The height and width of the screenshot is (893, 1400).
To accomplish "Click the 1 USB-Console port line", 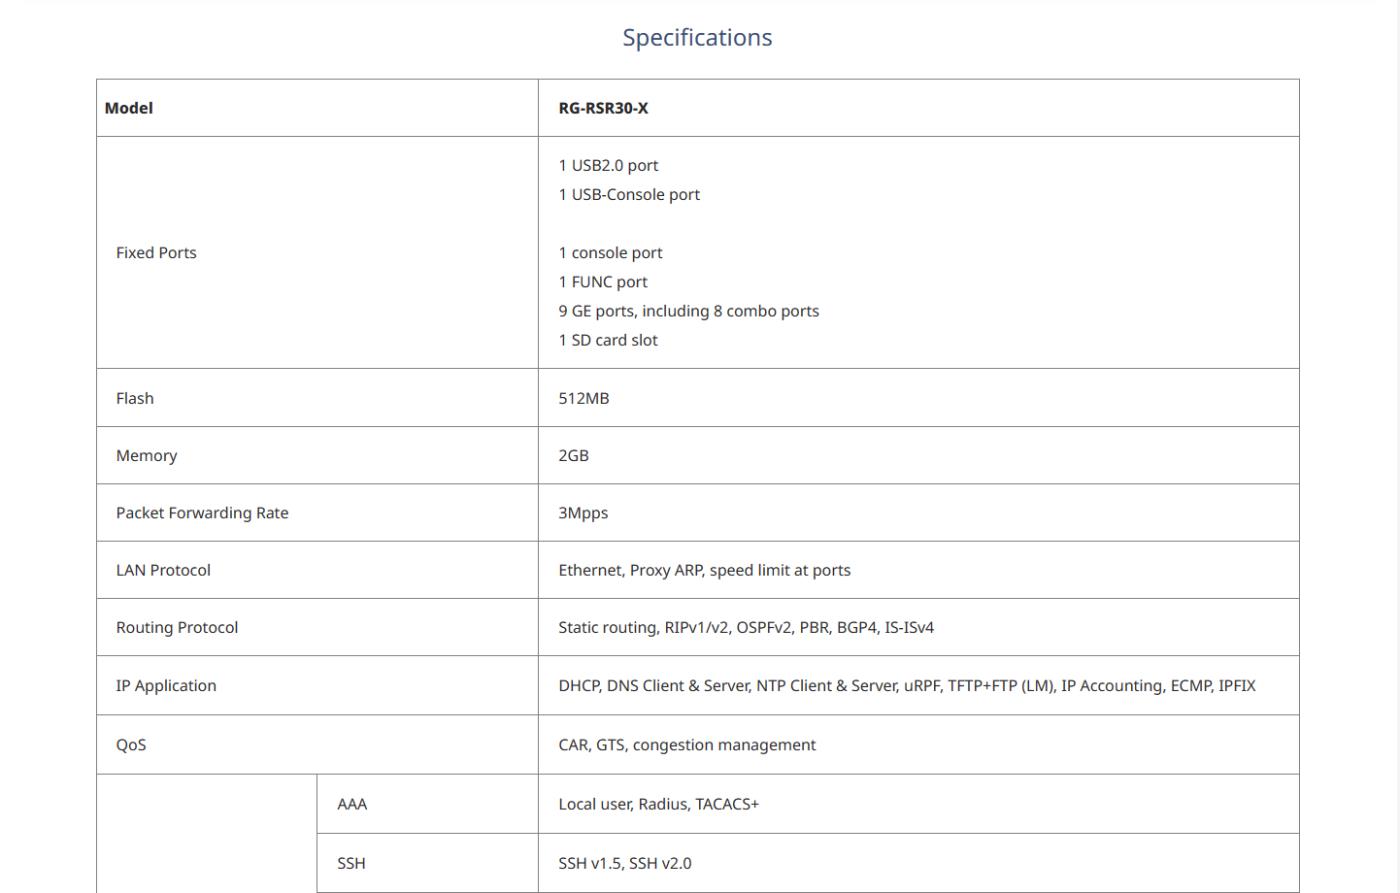I will tap(629, 195).
